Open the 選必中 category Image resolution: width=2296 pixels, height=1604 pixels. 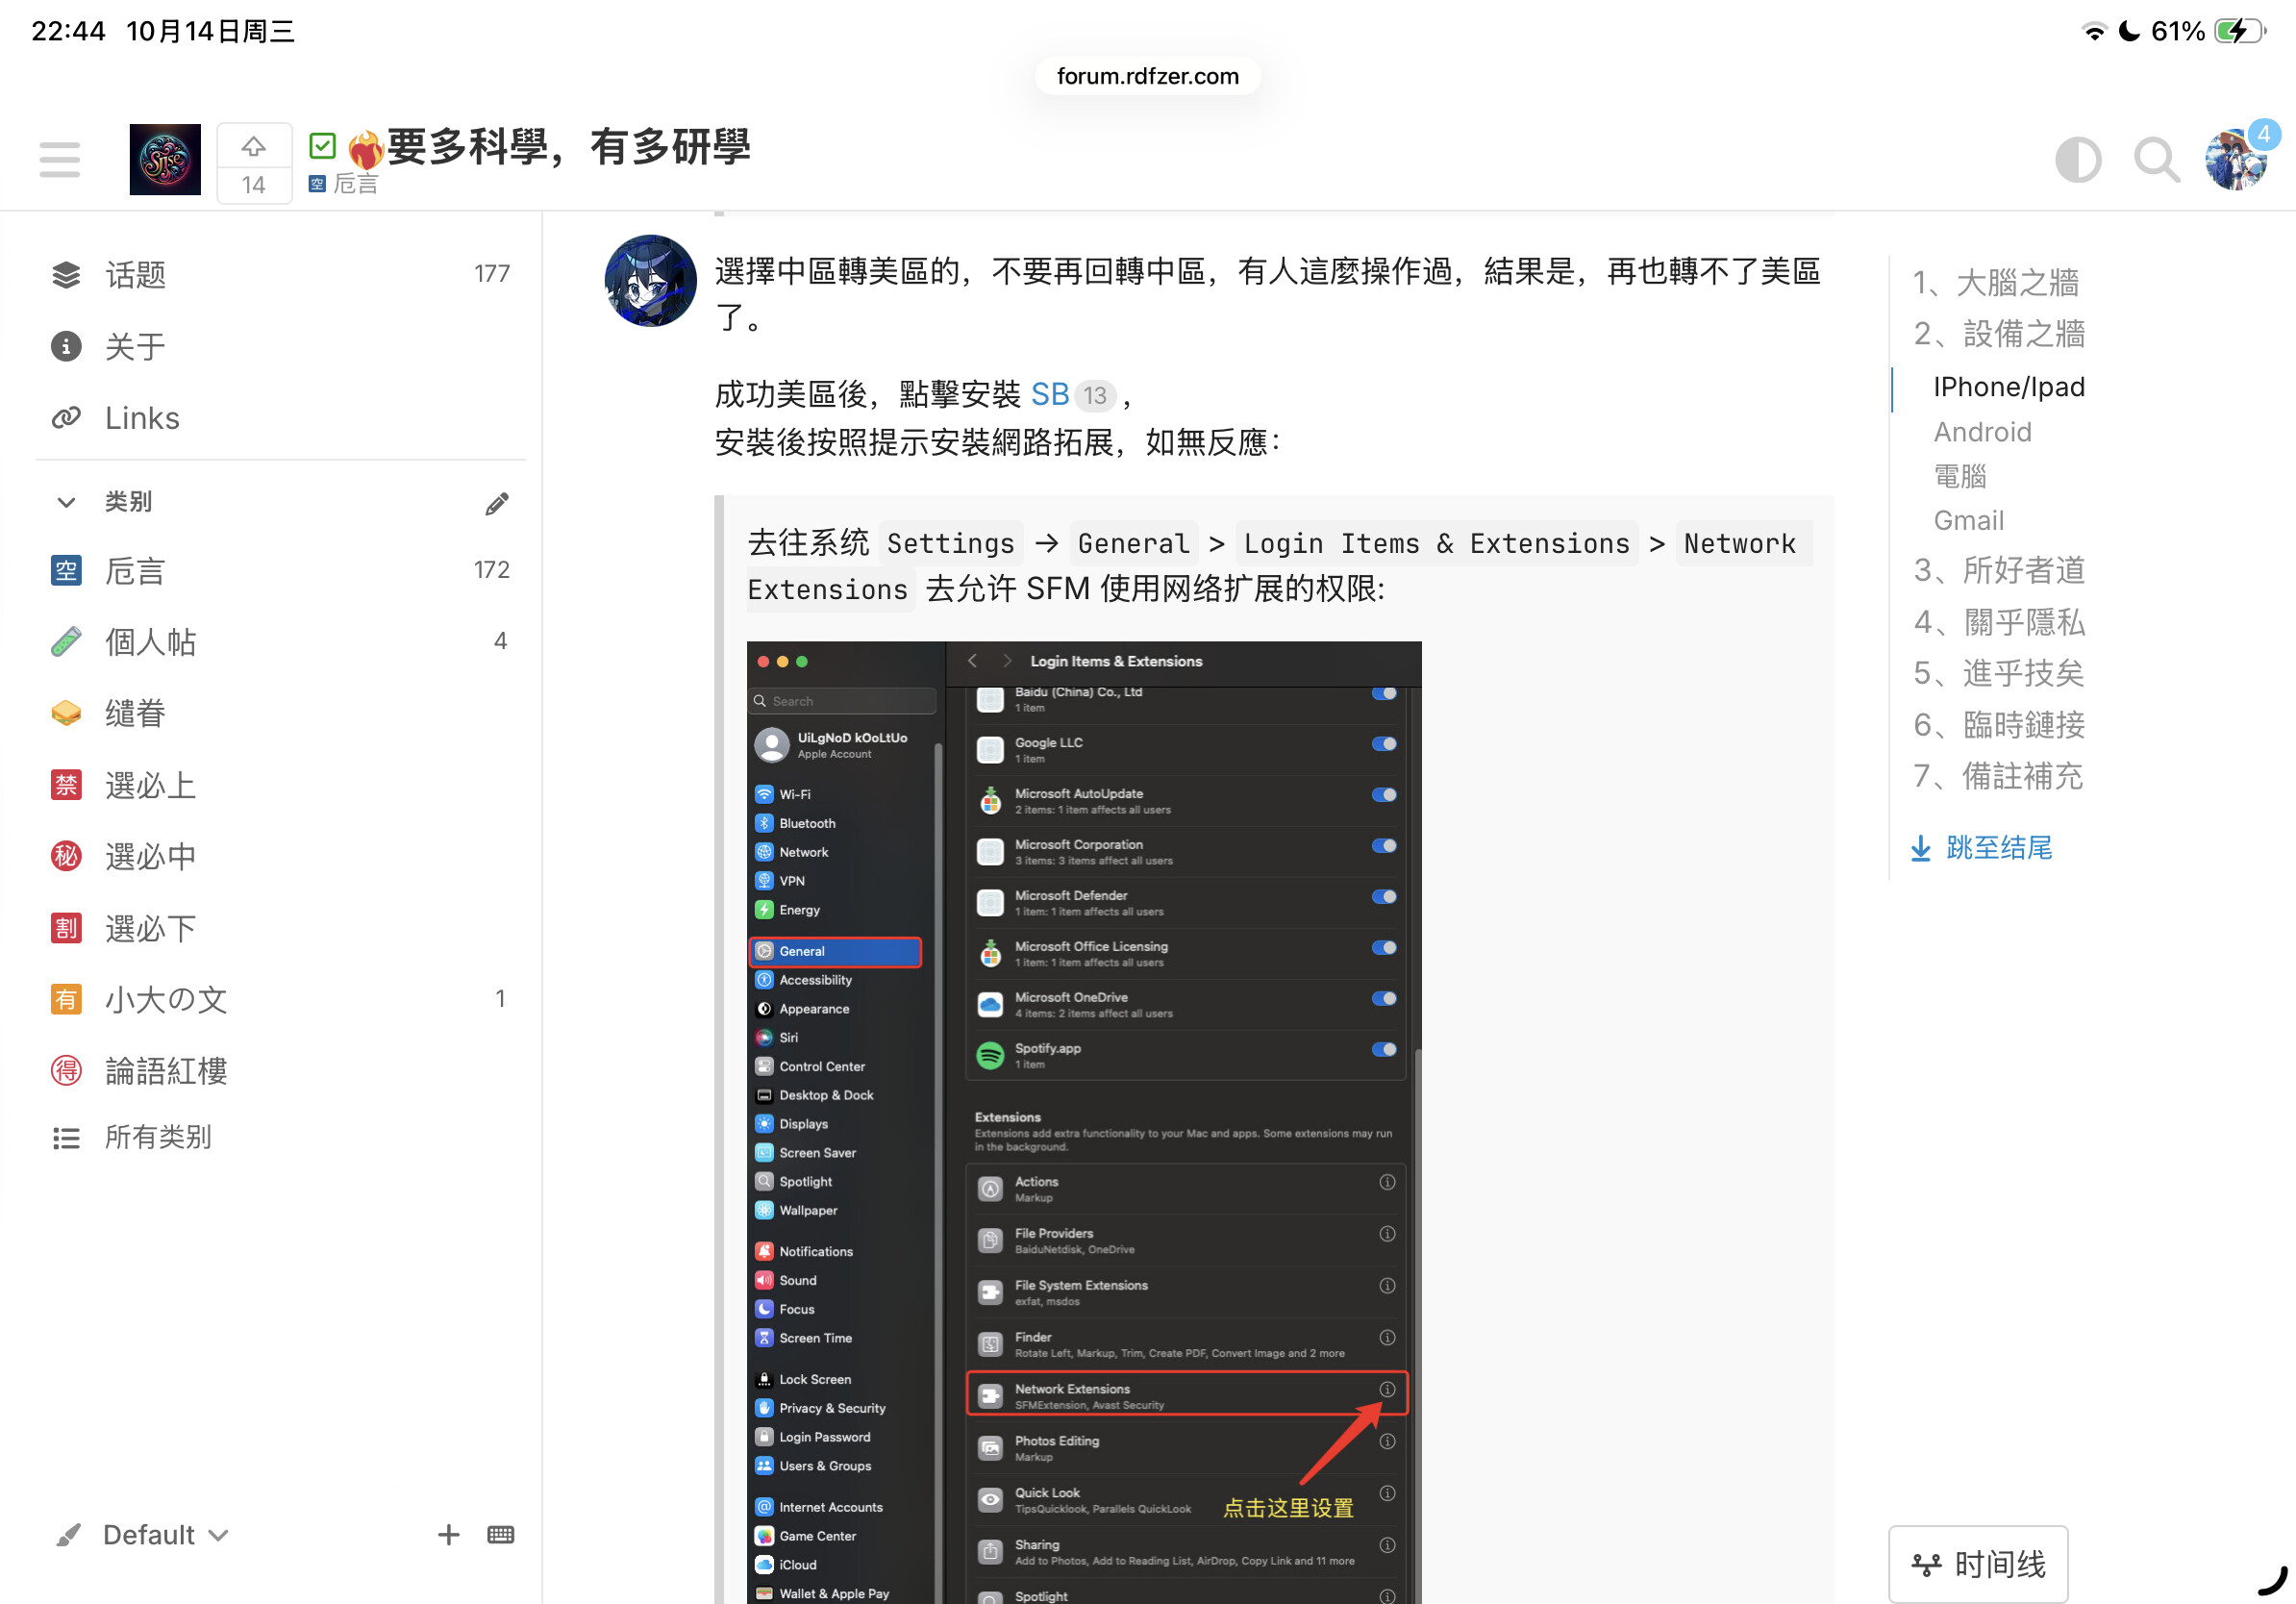tap(280, 856)
